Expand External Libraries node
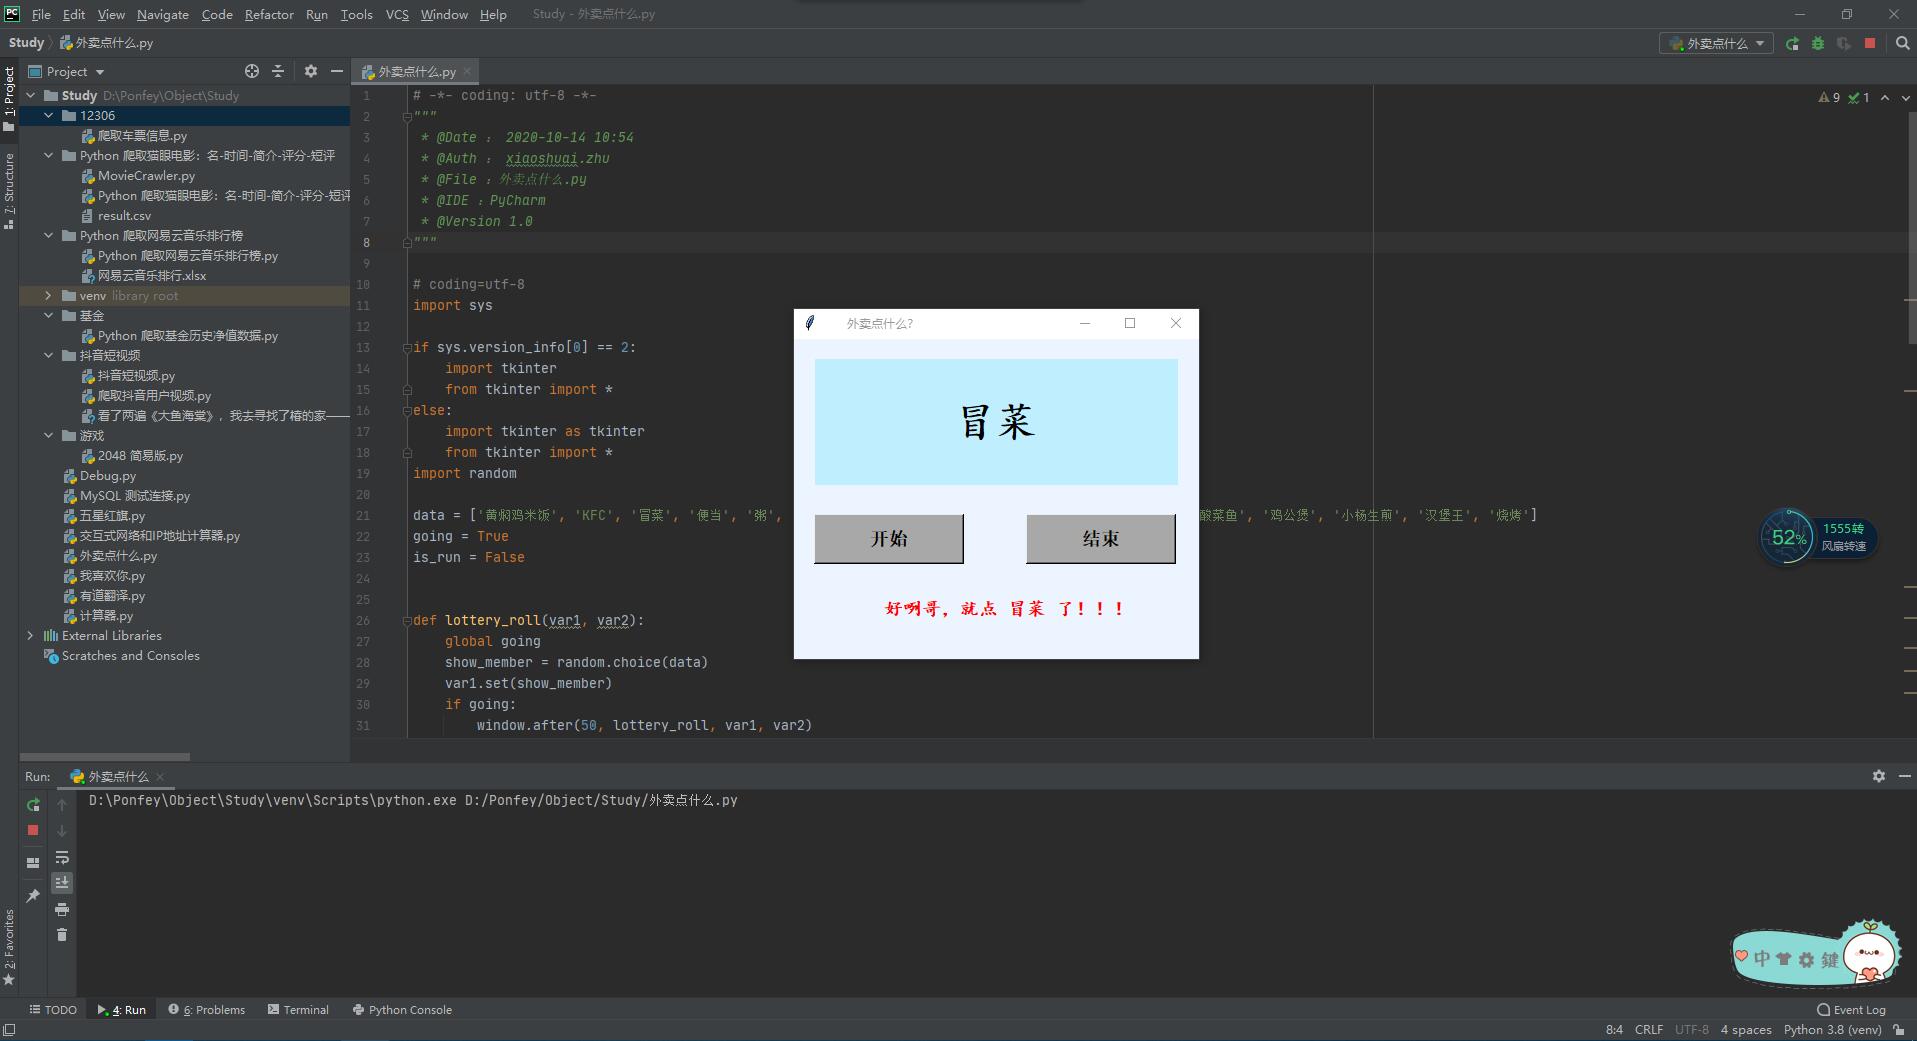Screen dimensions: 1917x1041 pos(30,636)
